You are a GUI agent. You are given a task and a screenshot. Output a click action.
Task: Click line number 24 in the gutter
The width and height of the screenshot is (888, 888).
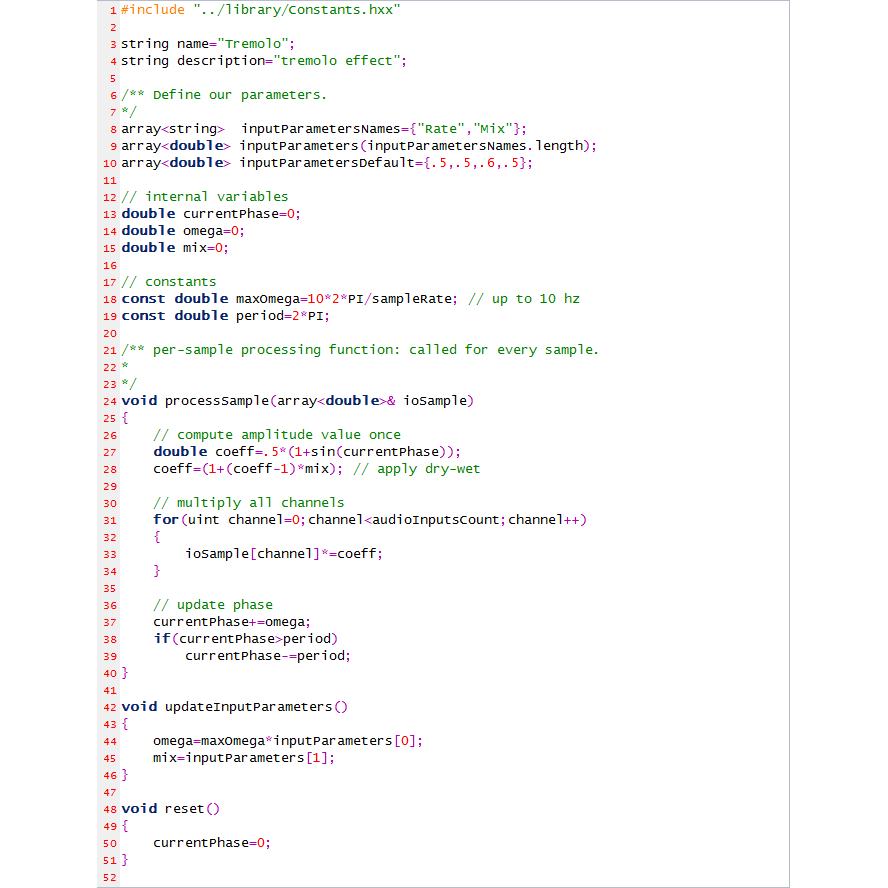[x=109, y=401]
